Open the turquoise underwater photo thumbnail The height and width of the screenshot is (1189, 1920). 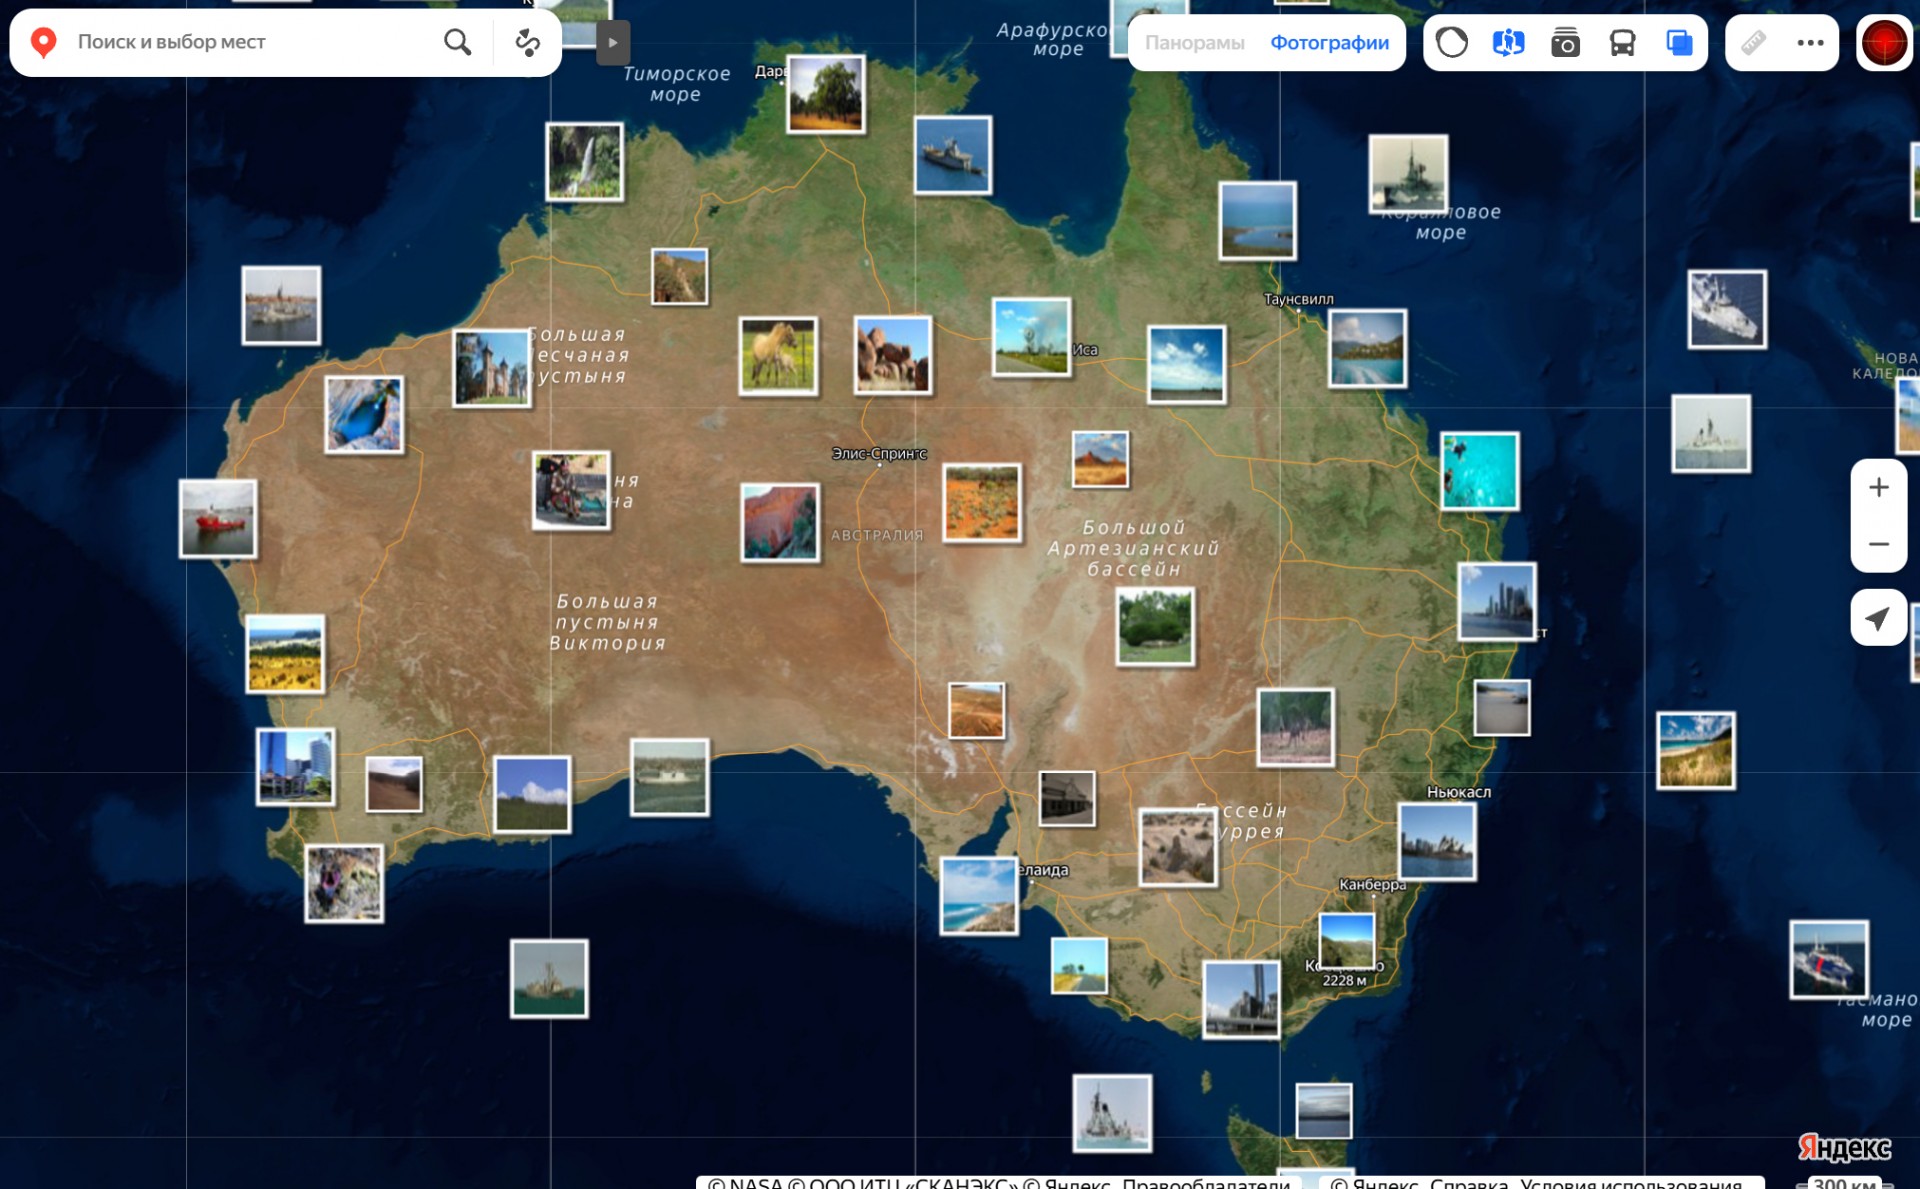[1479, 471]
